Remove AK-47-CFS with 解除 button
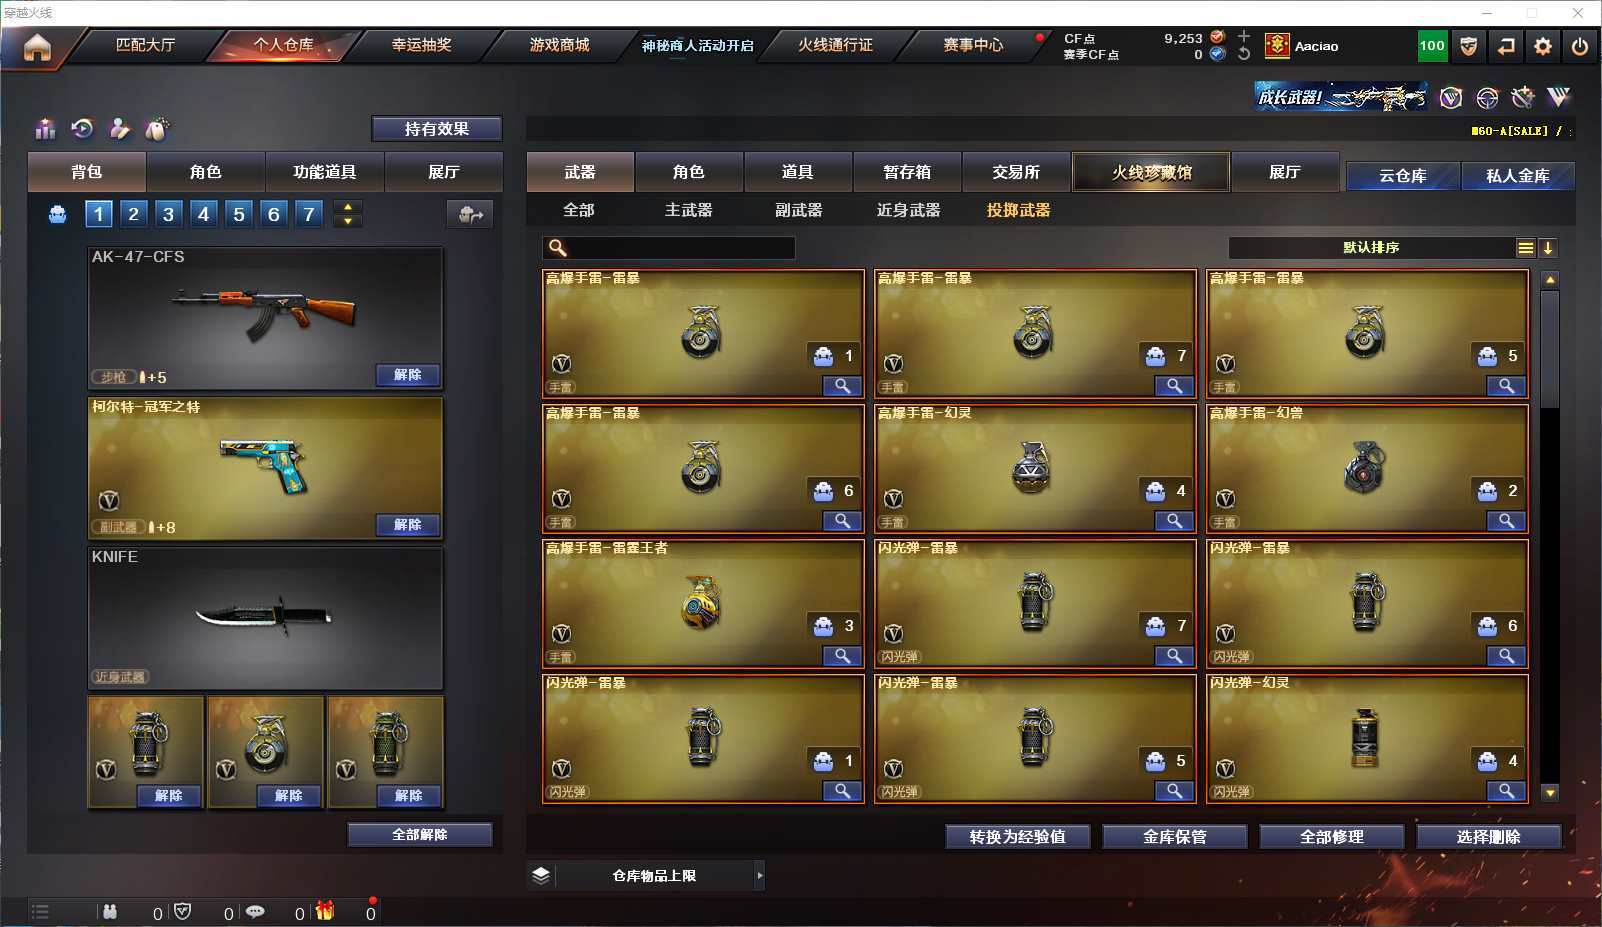 (x=408, y=375)
